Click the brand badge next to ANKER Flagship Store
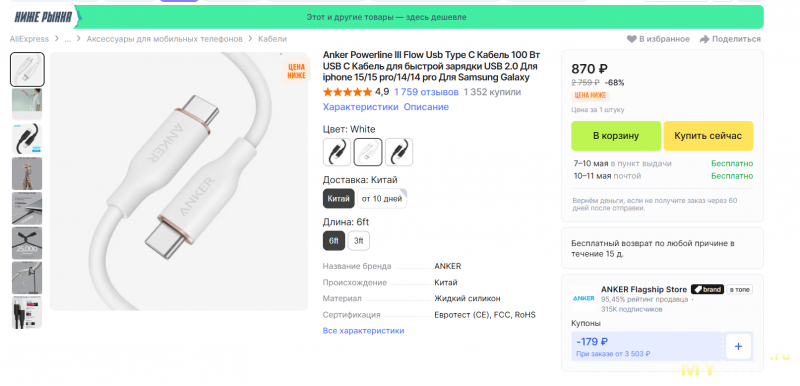800x386 pixels. click(x=707, y=290)
